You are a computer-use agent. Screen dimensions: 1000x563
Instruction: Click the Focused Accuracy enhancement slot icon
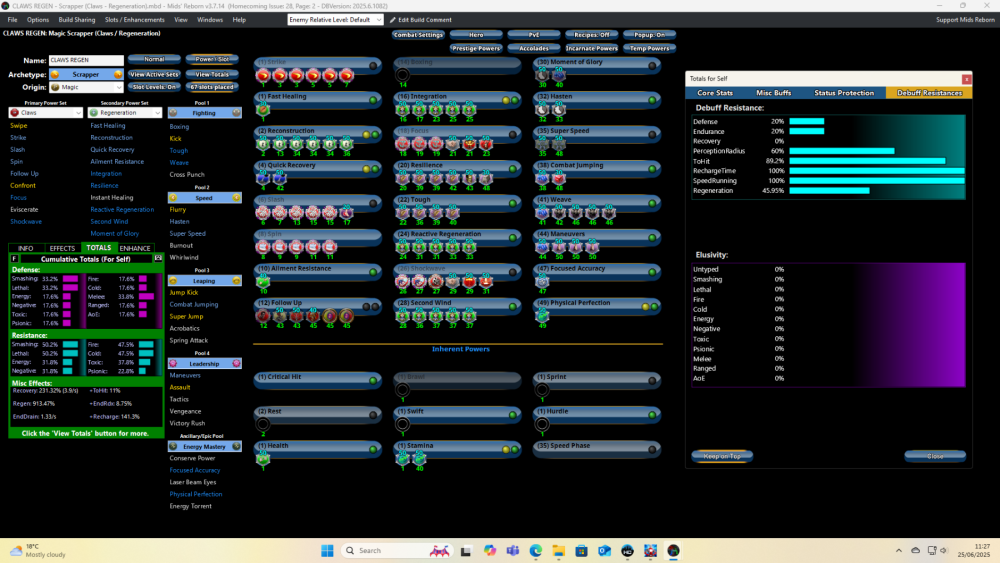(x=543, y=281)
